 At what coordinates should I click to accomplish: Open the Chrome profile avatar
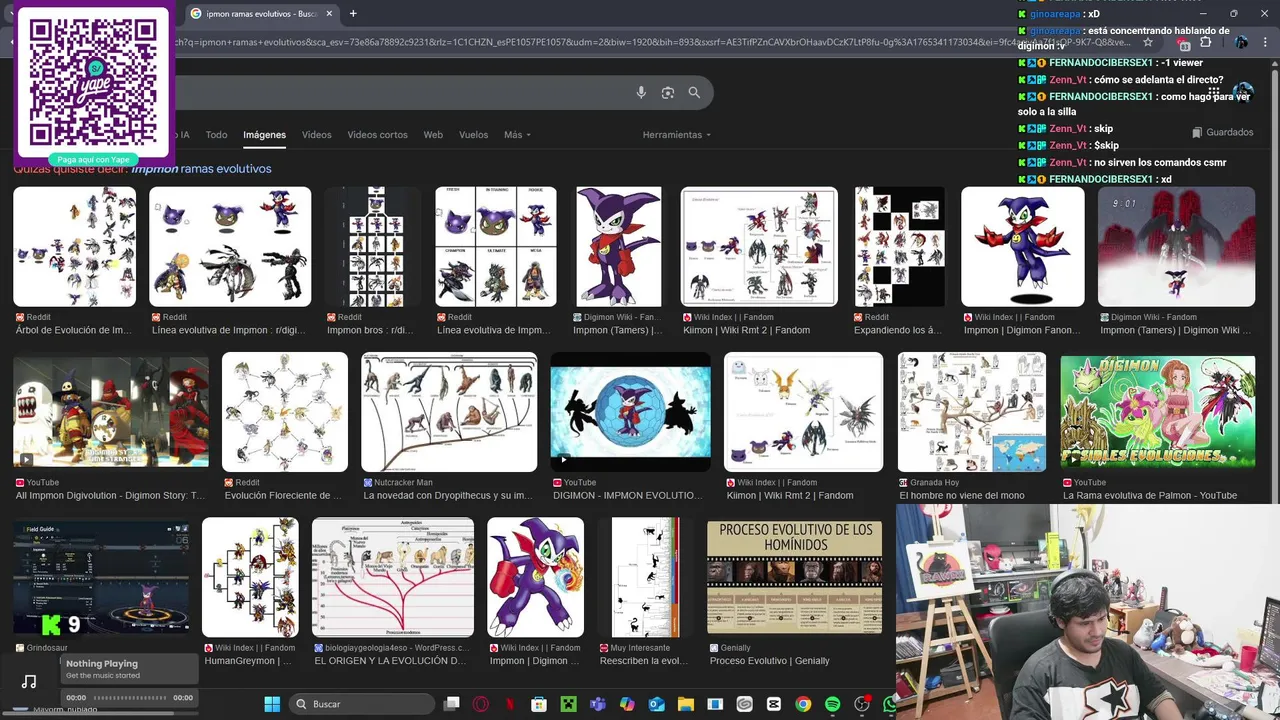coord(1241,43)
